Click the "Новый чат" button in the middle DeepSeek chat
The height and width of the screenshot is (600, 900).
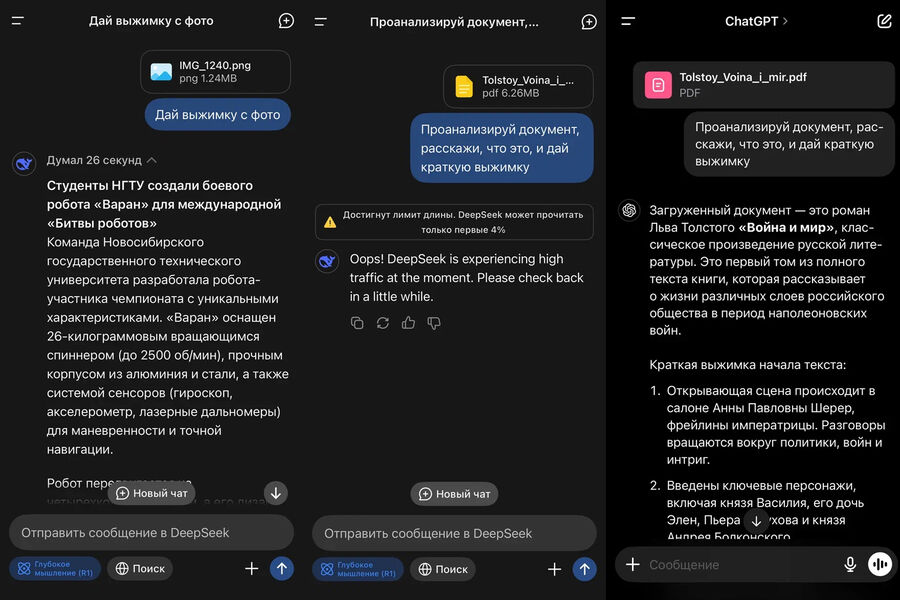coord(454,494)
